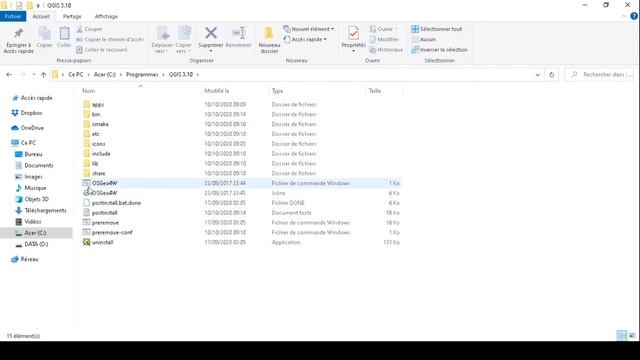Select OneDrive in the sidebar

click(x=32, y=128)
